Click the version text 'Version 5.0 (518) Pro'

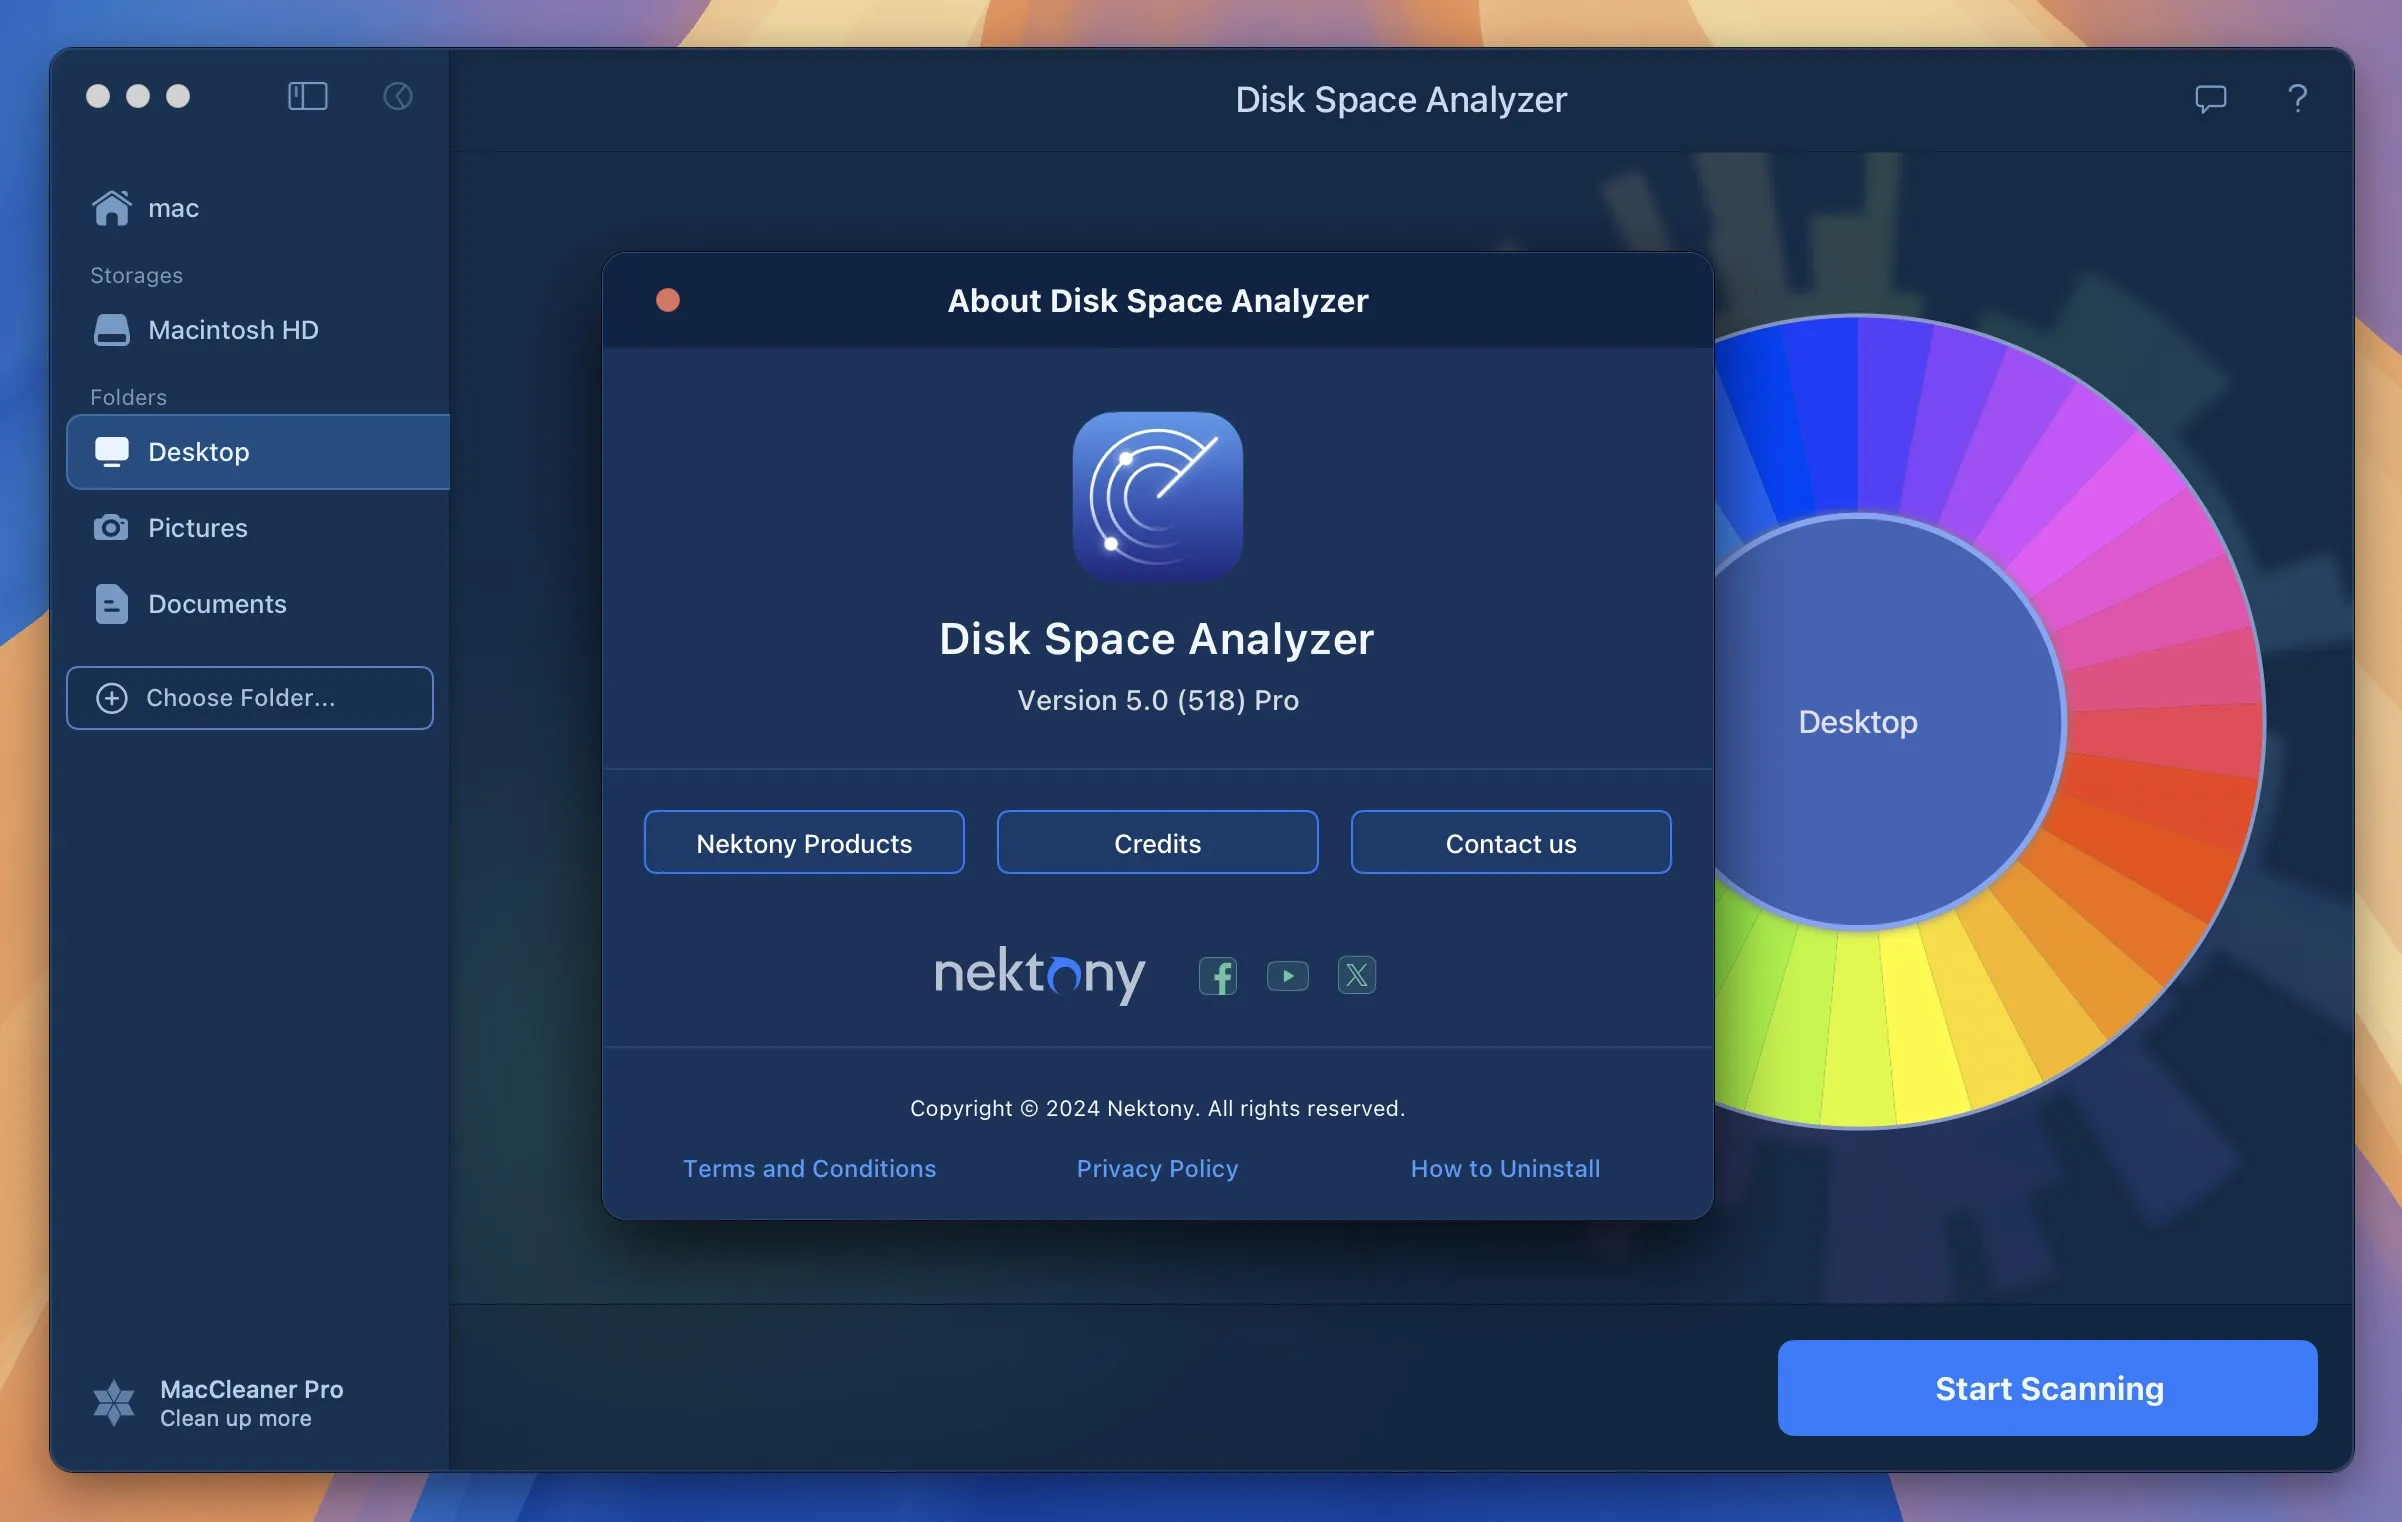[1157, 700]
